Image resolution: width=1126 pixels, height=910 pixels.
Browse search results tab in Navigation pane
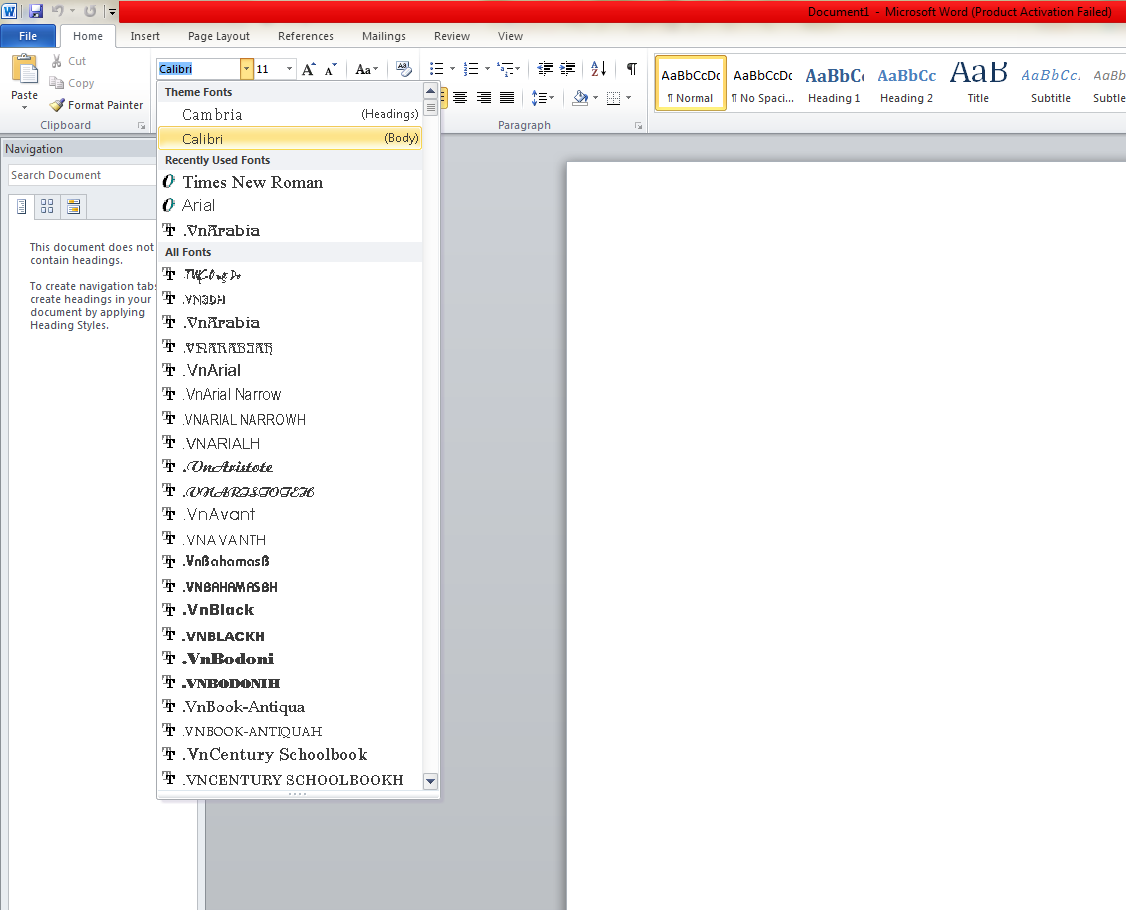pyautogui.click(x=73, y=207)
